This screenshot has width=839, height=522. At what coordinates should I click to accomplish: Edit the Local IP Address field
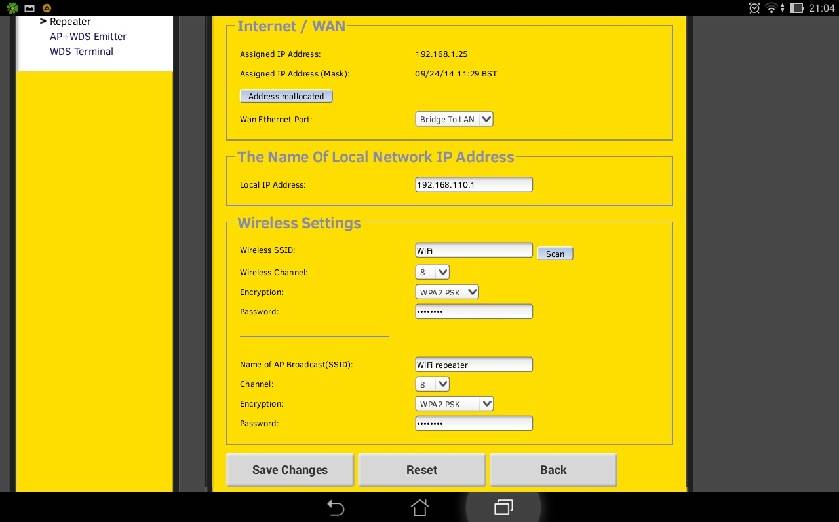tap(474, 185)
